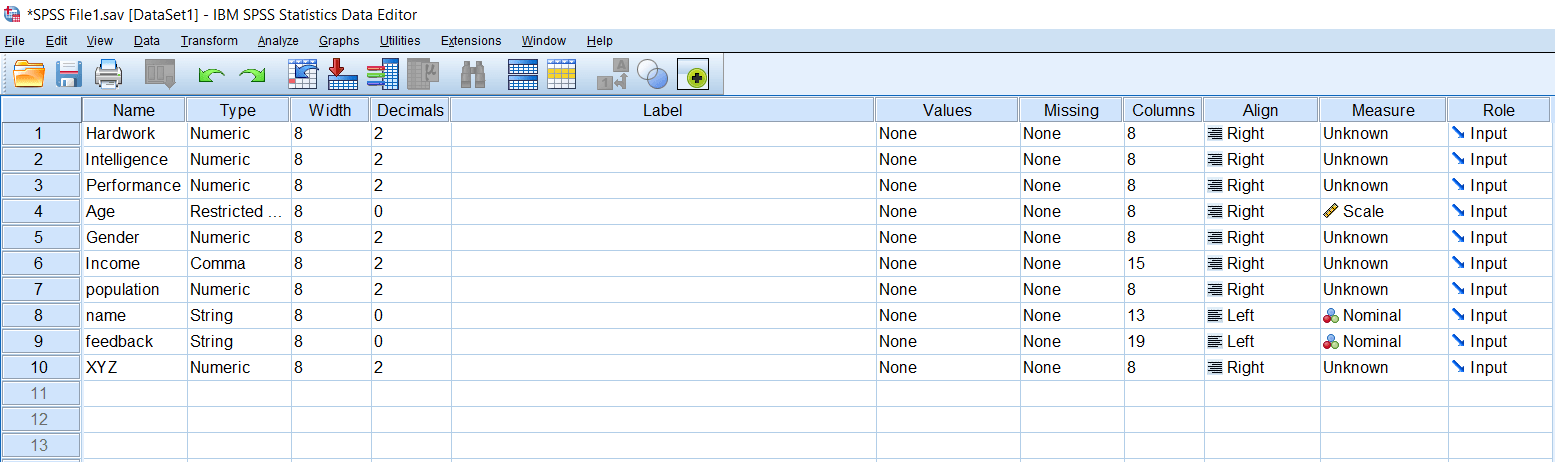
Task: Click the Variables icon in toolbar
Action: [x=383, y=74]
